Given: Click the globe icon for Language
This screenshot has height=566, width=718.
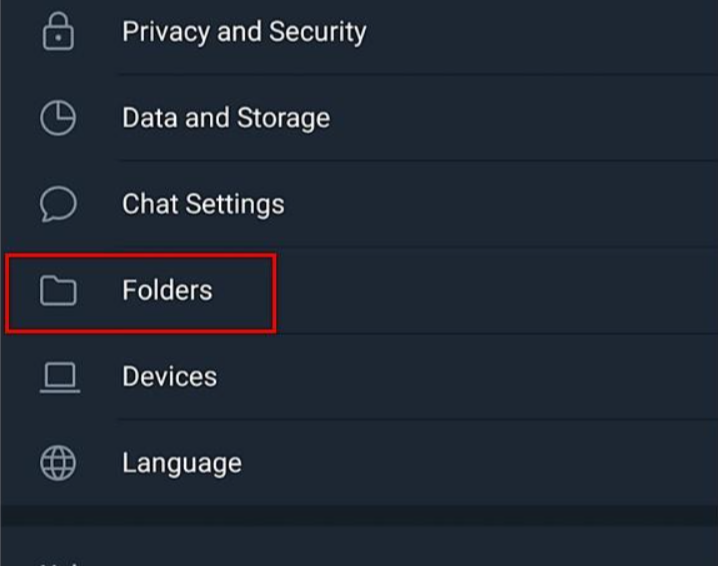Looking at the screenshot, I should [x=58, y=463].
